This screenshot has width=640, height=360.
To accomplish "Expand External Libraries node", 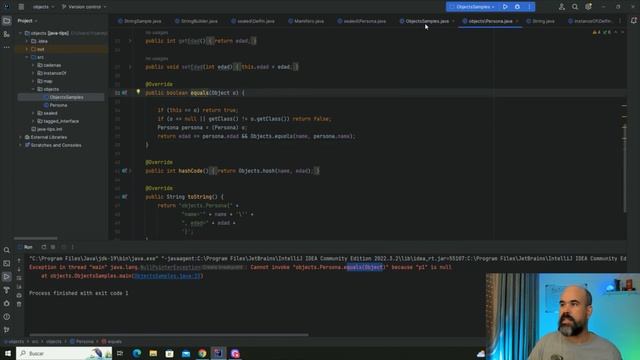I will [x=20, y=137].
